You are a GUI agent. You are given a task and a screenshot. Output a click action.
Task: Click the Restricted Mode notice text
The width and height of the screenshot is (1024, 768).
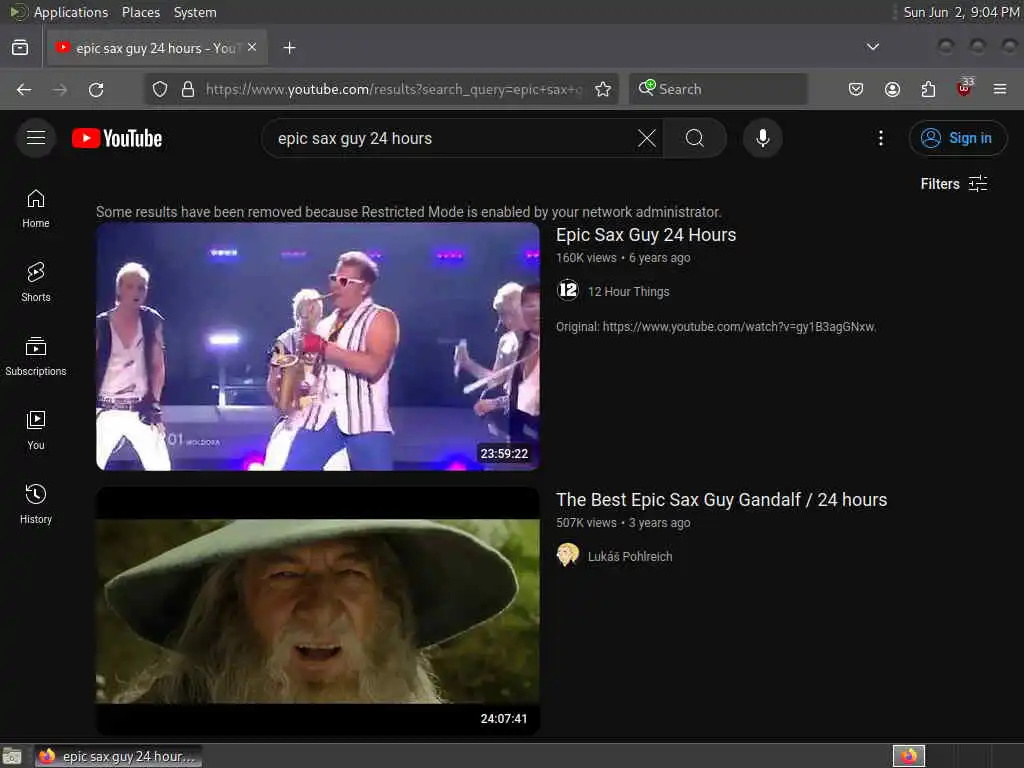pyautogui.click(x=409, y=212)
